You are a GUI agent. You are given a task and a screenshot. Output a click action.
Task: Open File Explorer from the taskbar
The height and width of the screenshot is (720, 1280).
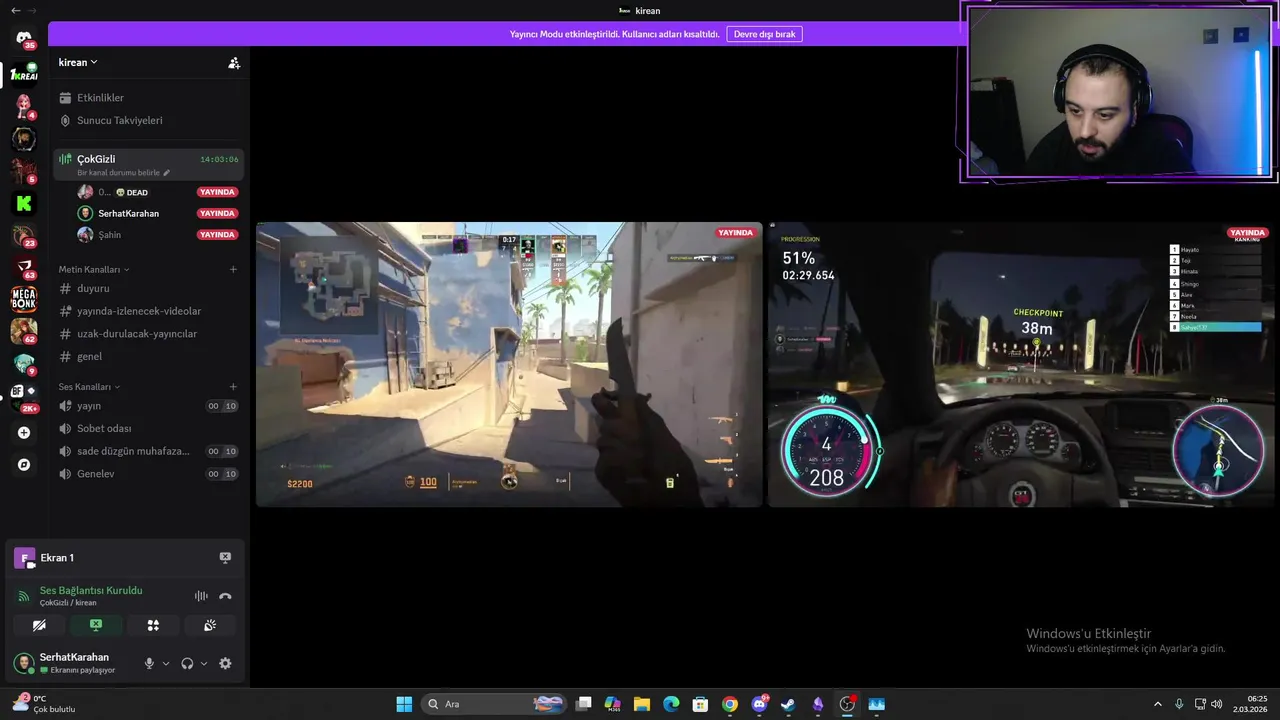click(x=642, y=704)
